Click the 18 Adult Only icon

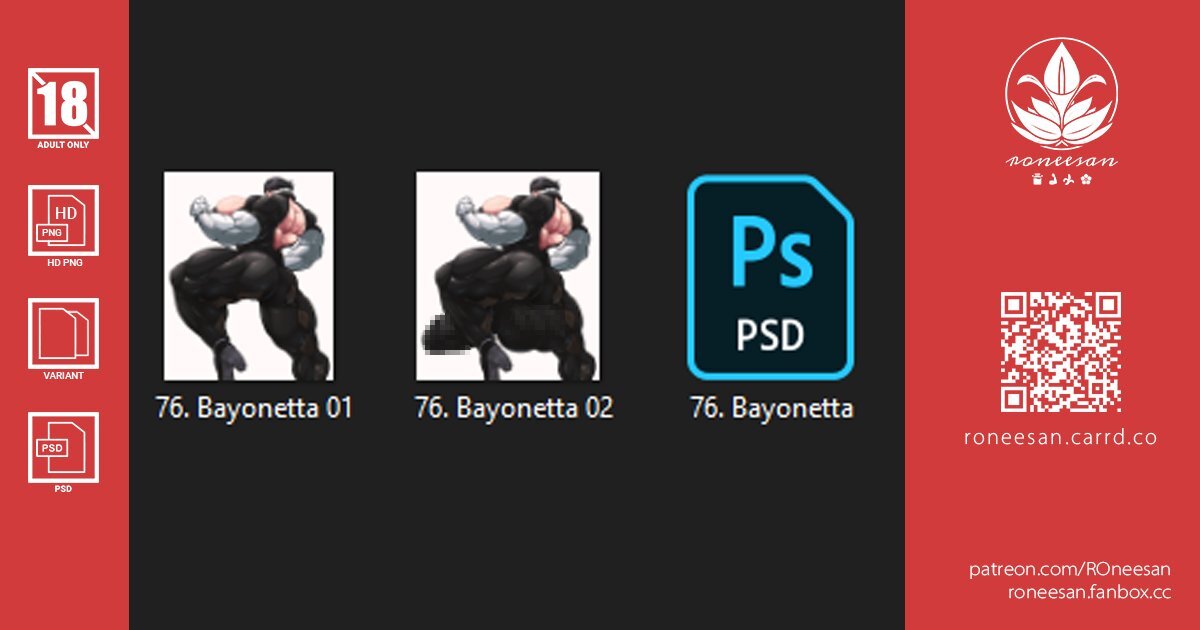pos(63,103)
